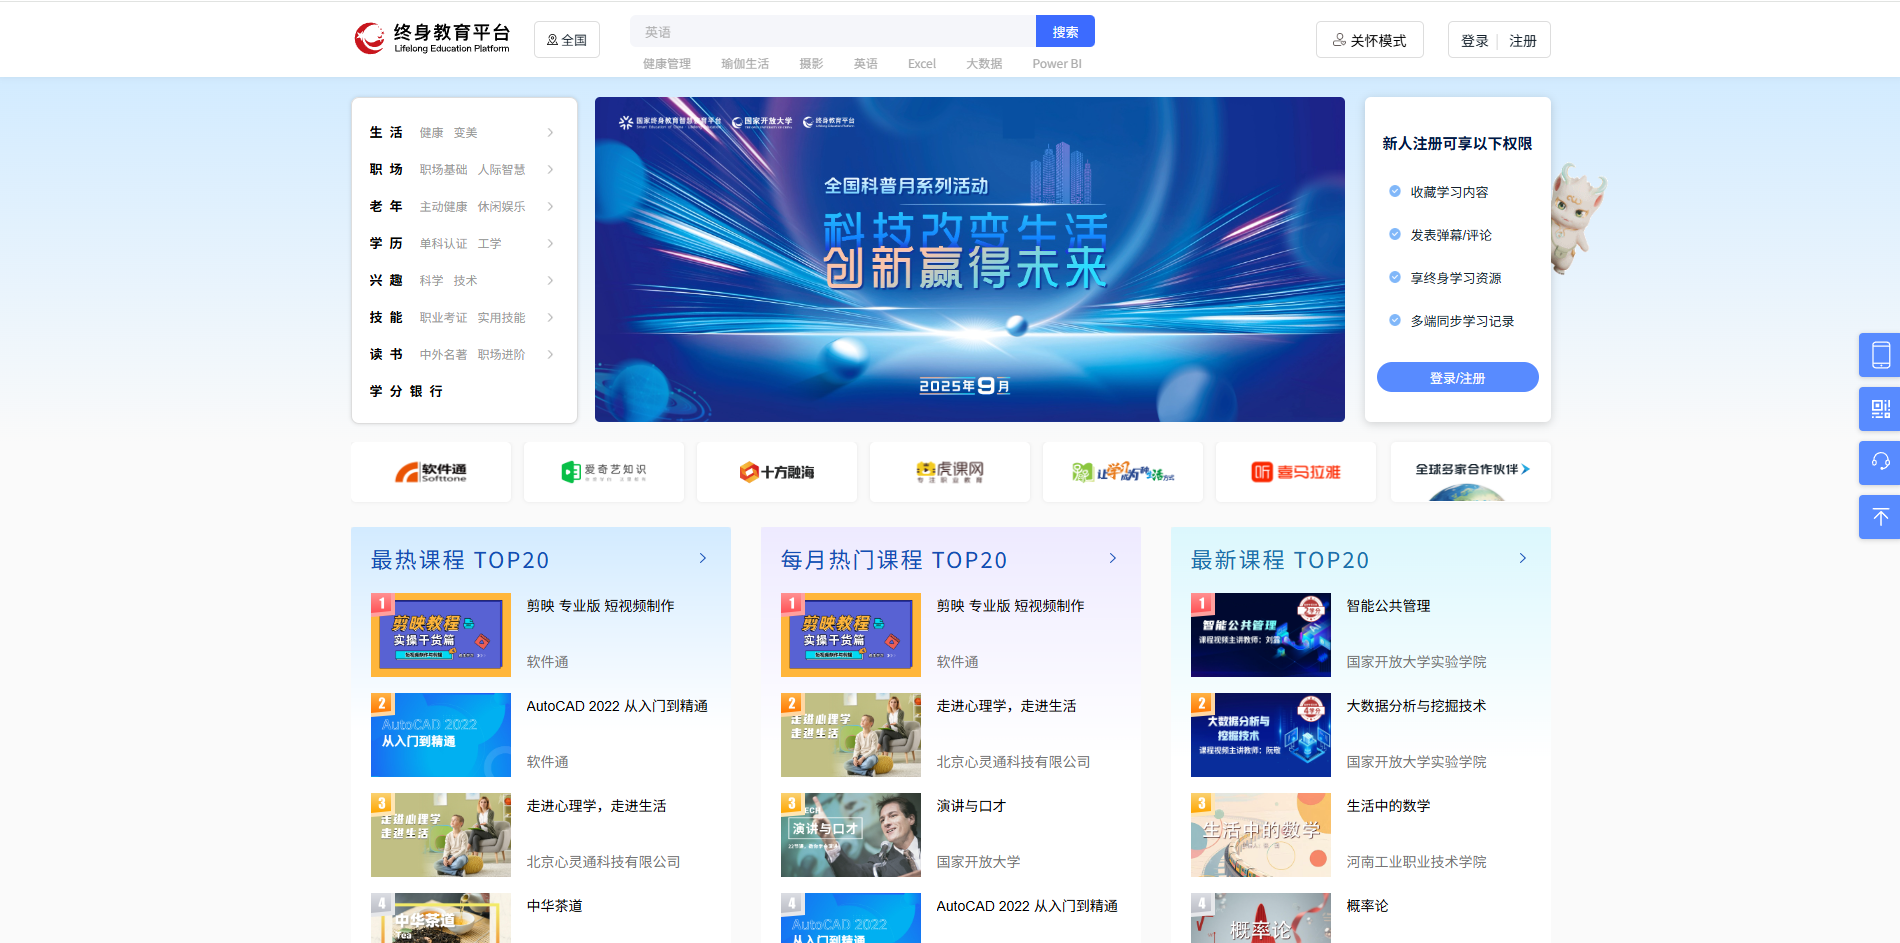This screenshot has width=1900, height=943.
Task: Open the 爱奇艺知识 partner logo
Action: coord(603,471)
